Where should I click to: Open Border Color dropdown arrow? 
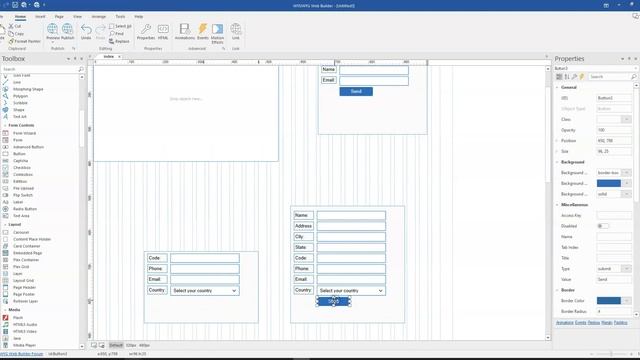[627, 301]
